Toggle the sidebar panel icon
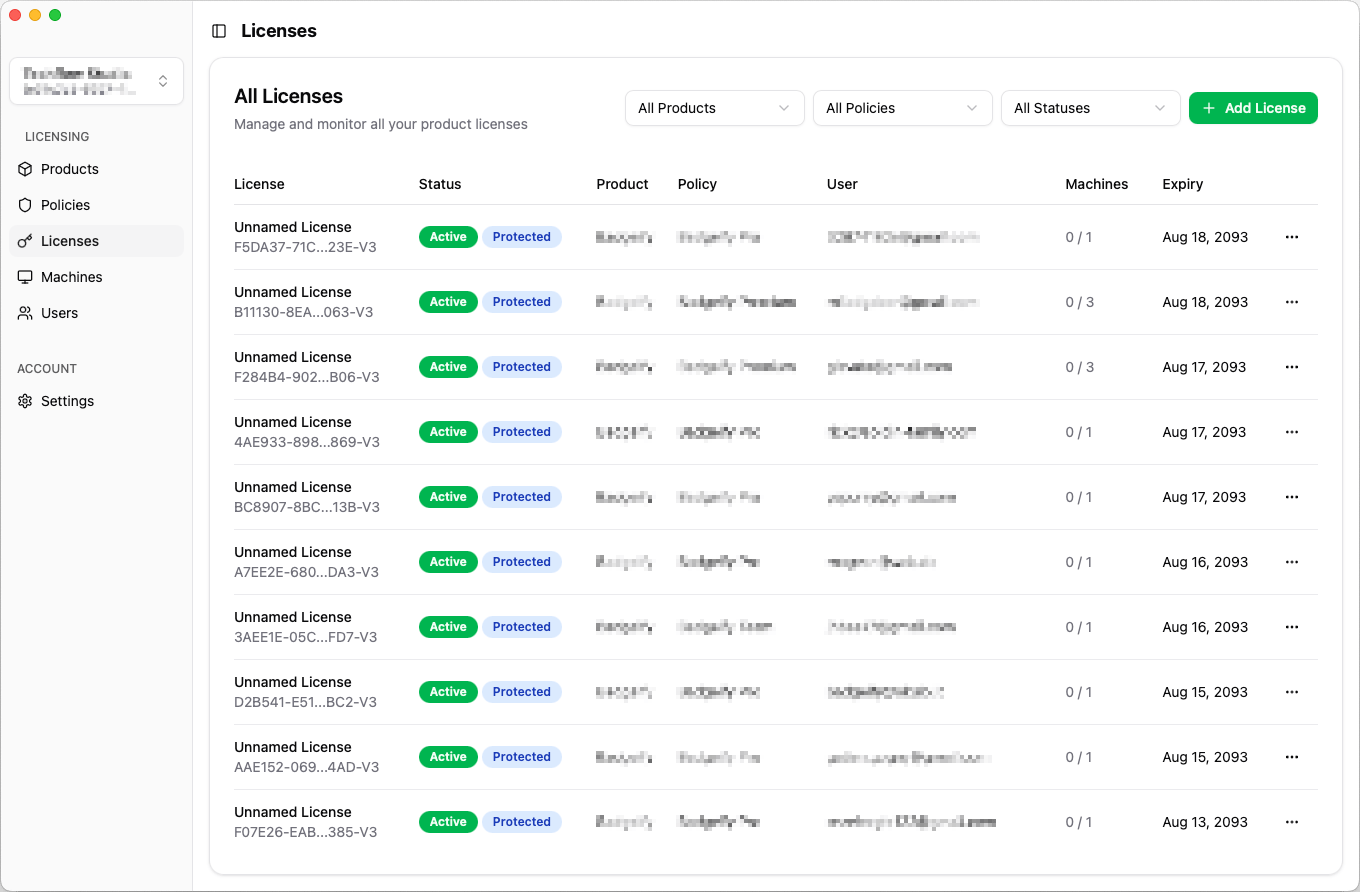 click(x=219, y=31)
